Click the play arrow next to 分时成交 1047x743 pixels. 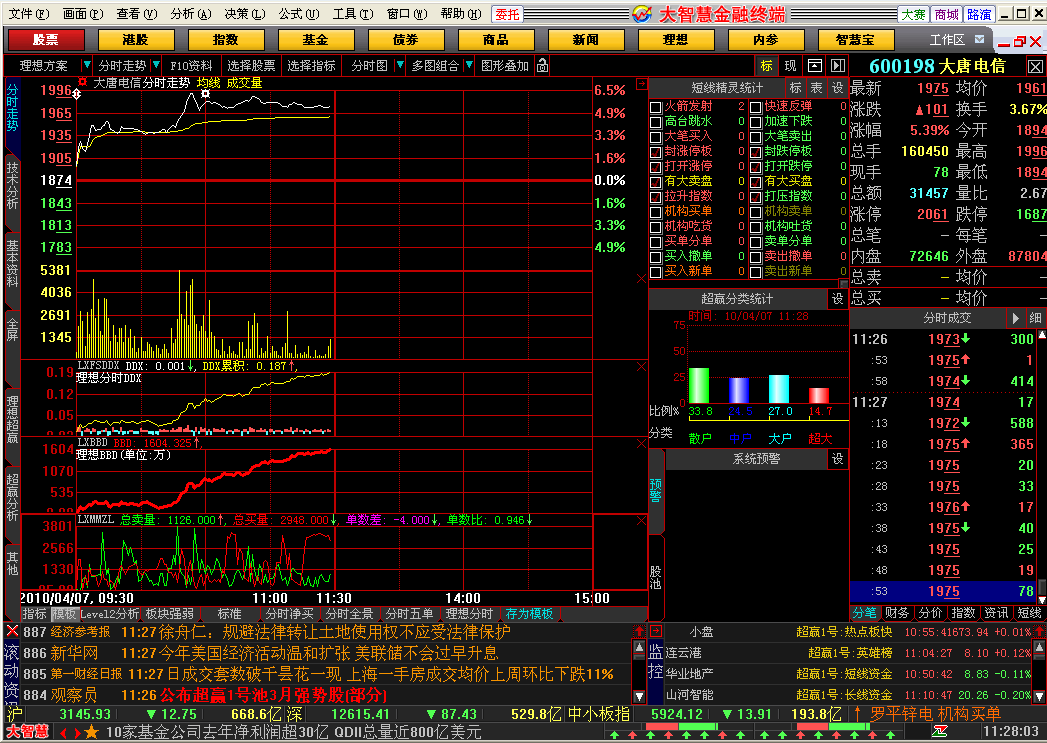(1016, 318)
